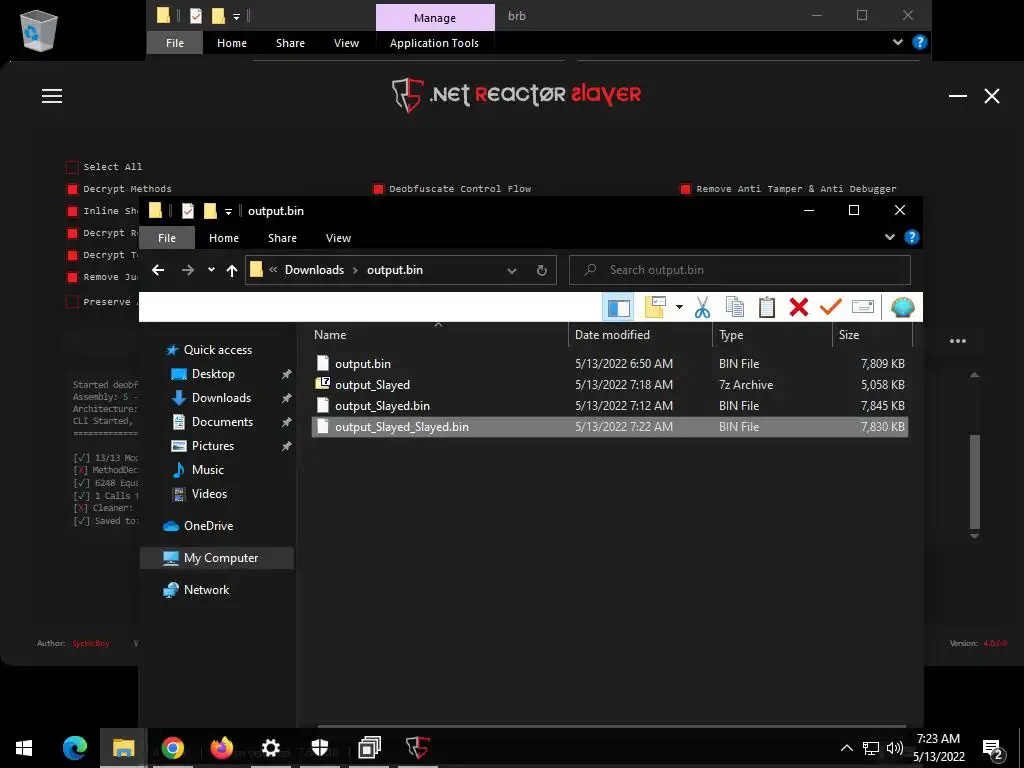Click the red X Delete icon
The image size is (1024, 768).
[x=799, y=307]
